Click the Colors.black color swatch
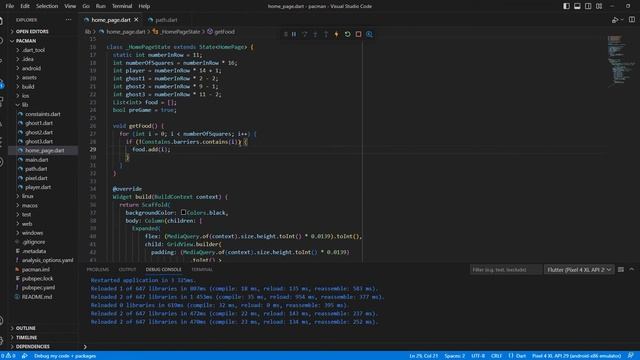 (x=183, y=212)
